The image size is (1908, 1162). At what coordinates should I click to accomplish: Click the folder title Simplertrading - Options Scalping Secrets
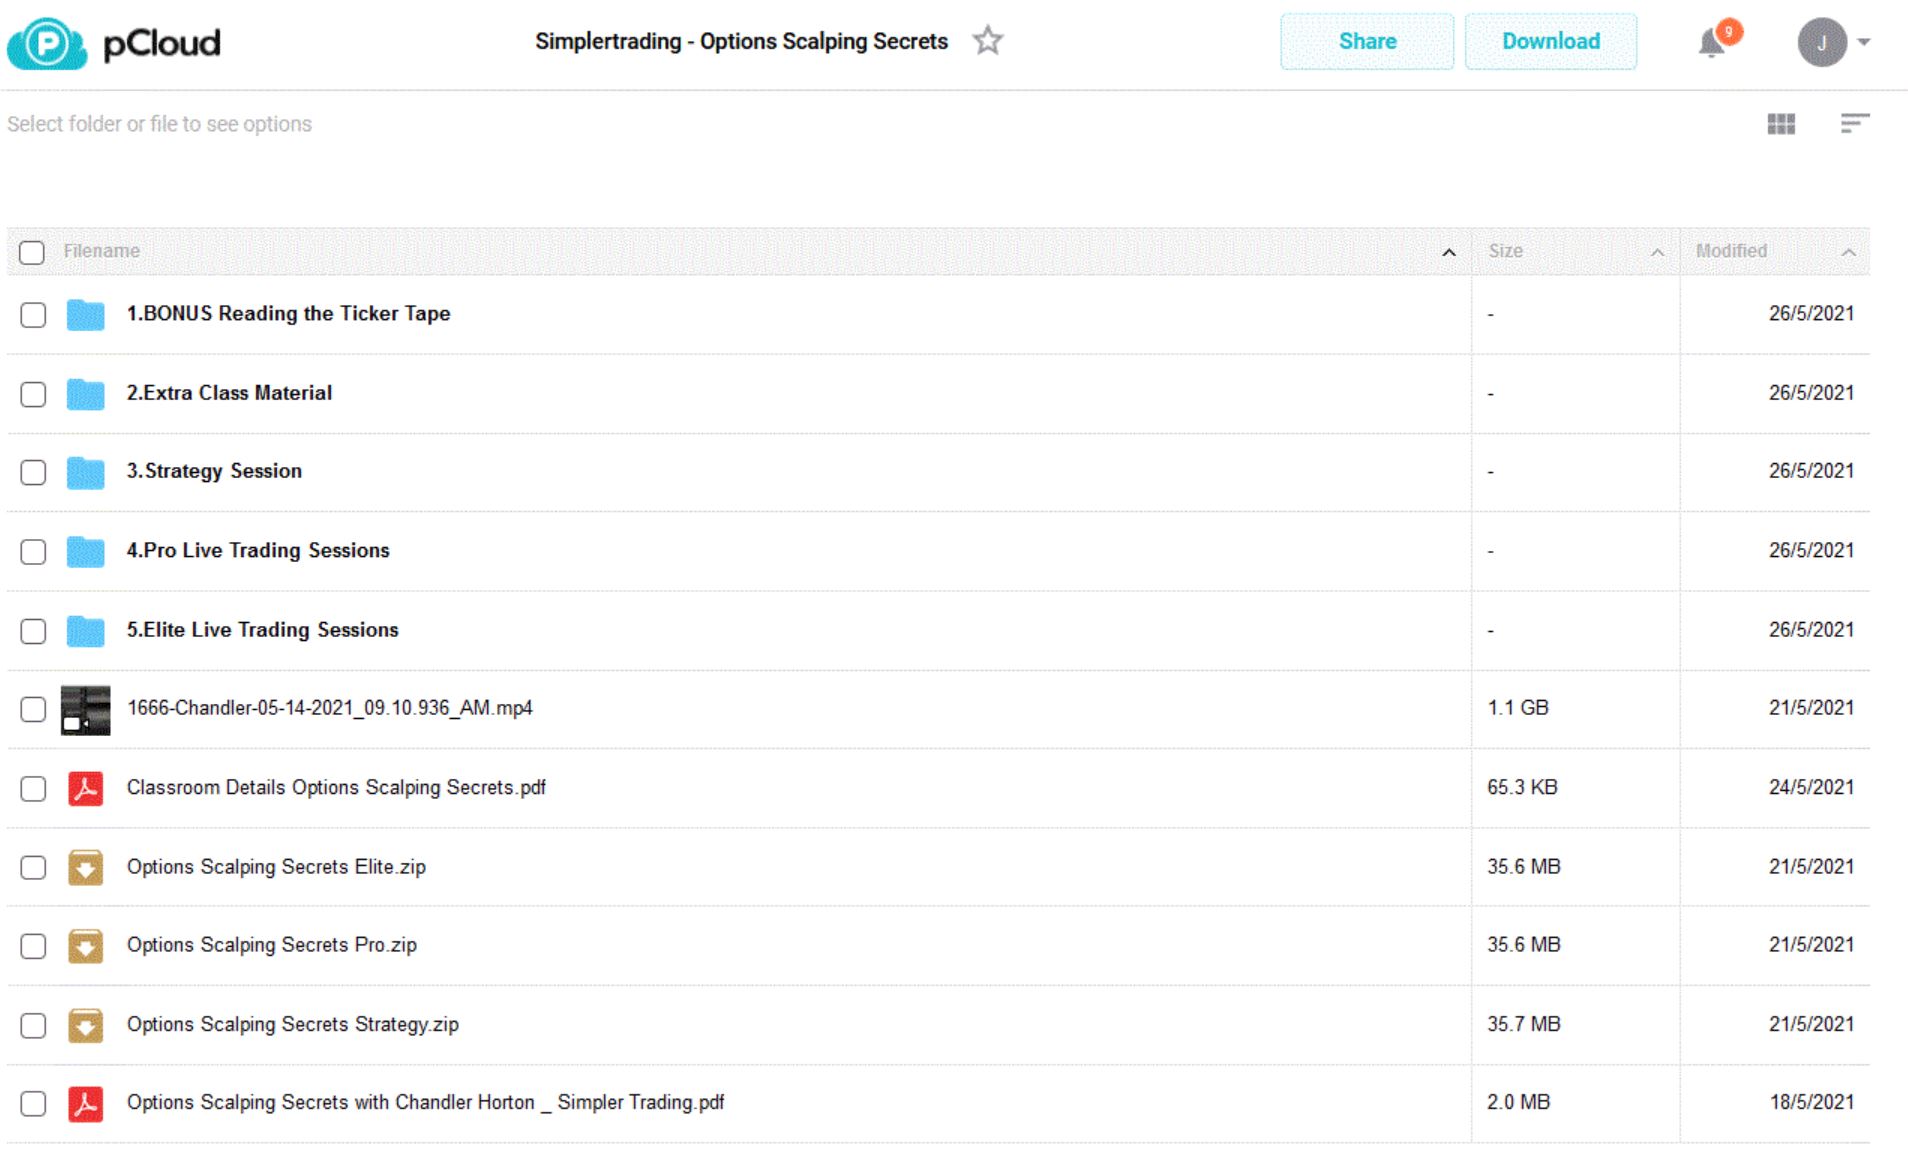point(741,42)
